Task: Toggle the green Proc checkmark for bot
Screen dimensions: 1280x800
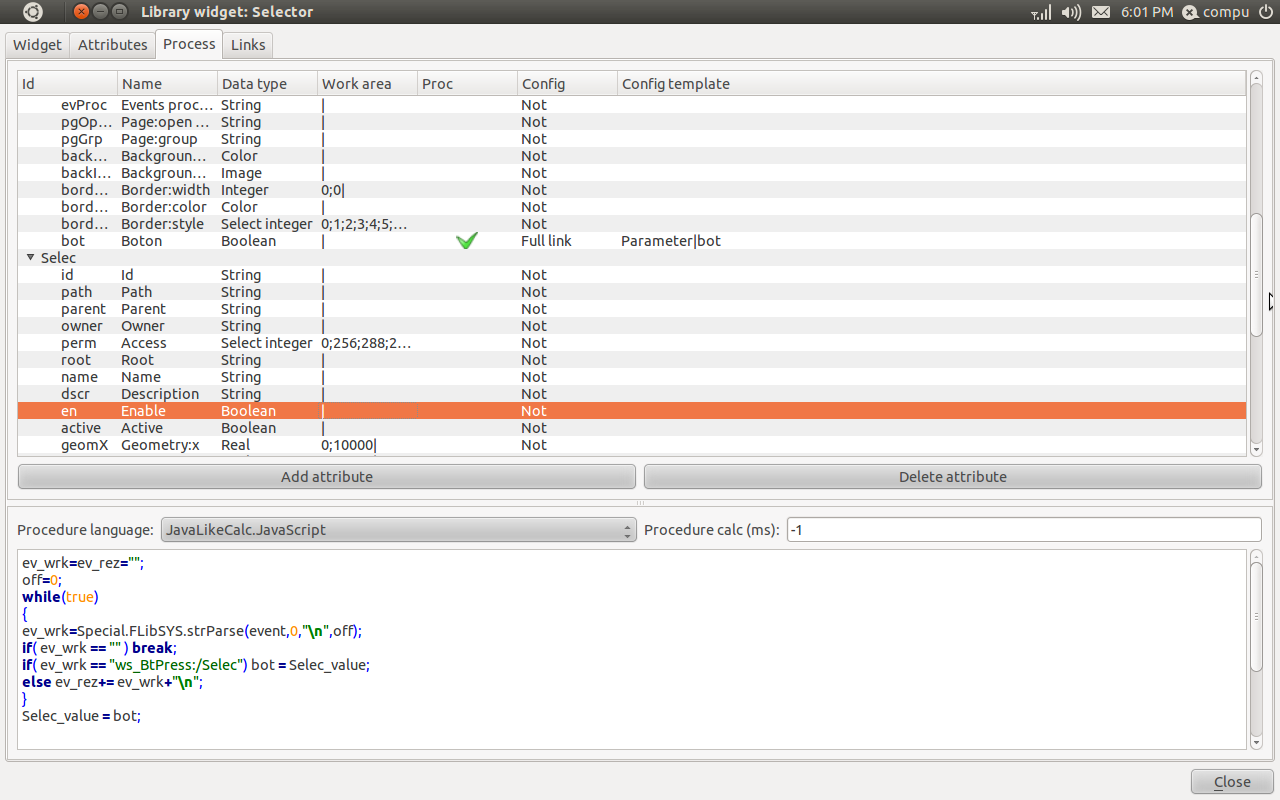Action: point(466,241)
